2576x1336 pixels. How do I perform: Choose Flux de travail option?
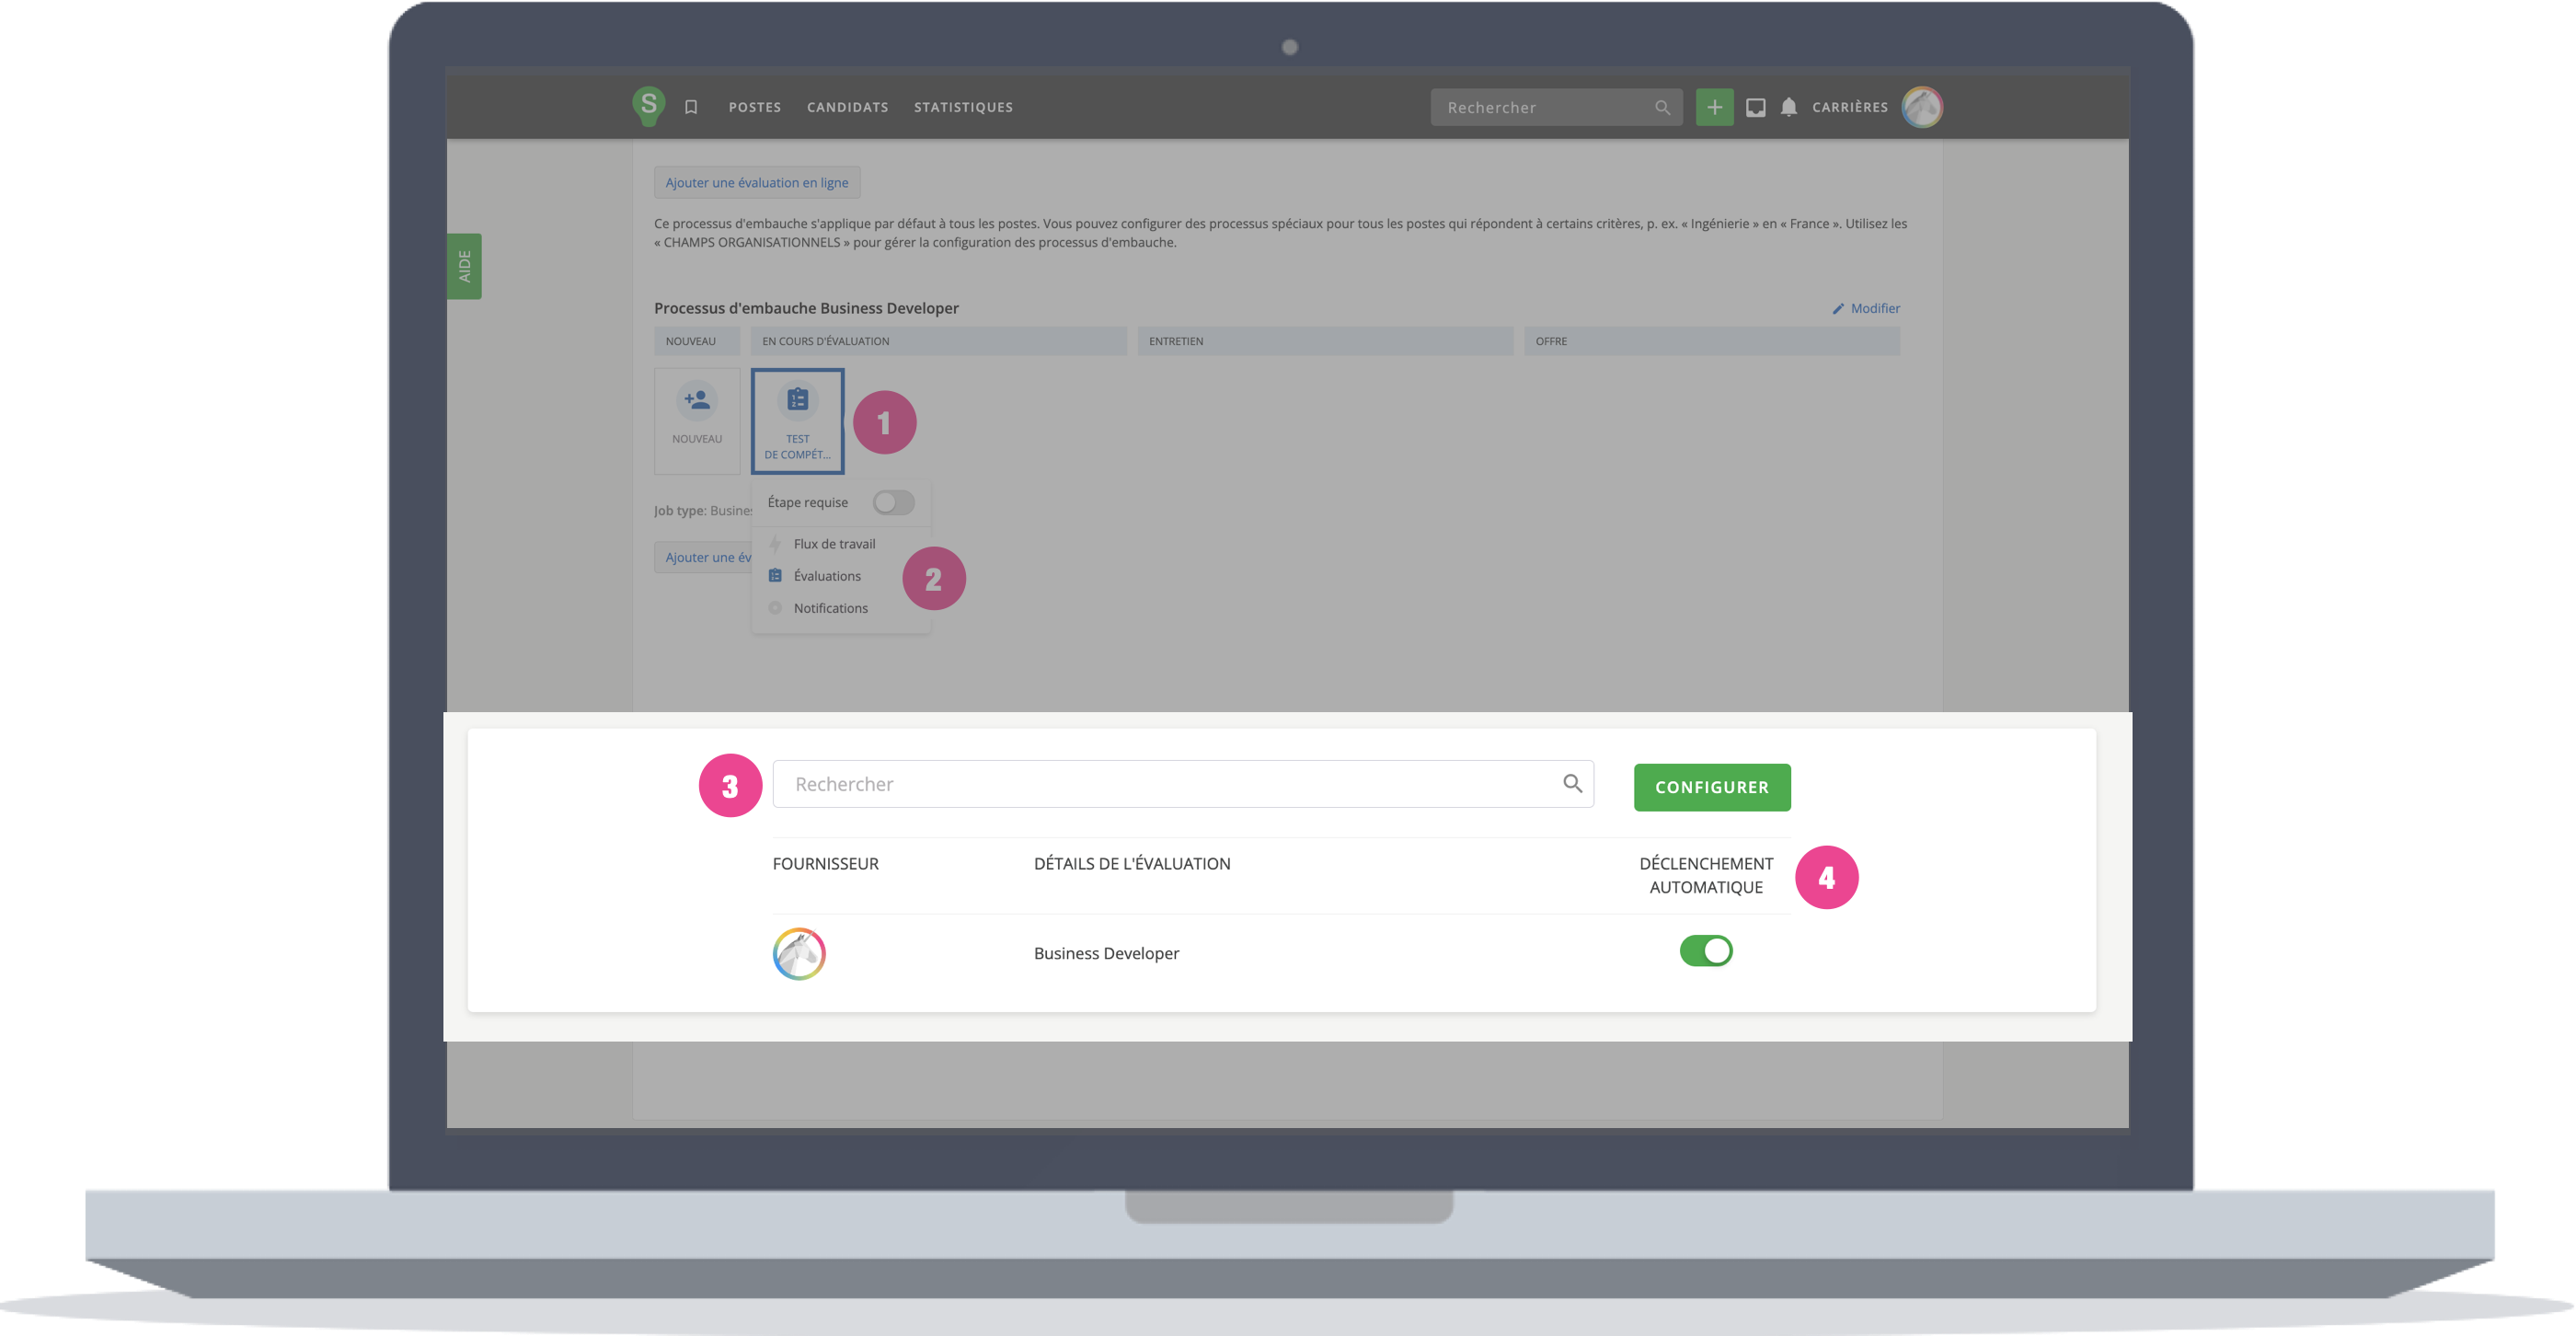833,544
